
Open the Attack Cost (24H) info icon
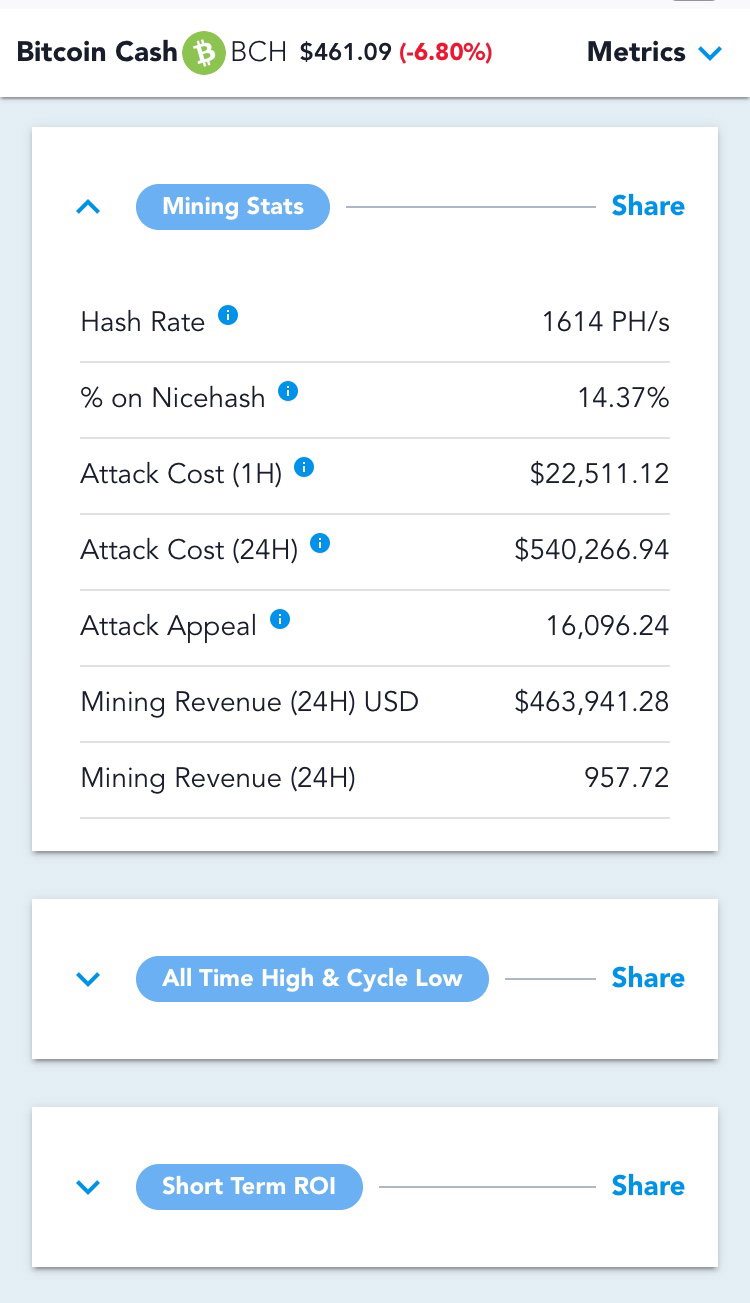320,543
